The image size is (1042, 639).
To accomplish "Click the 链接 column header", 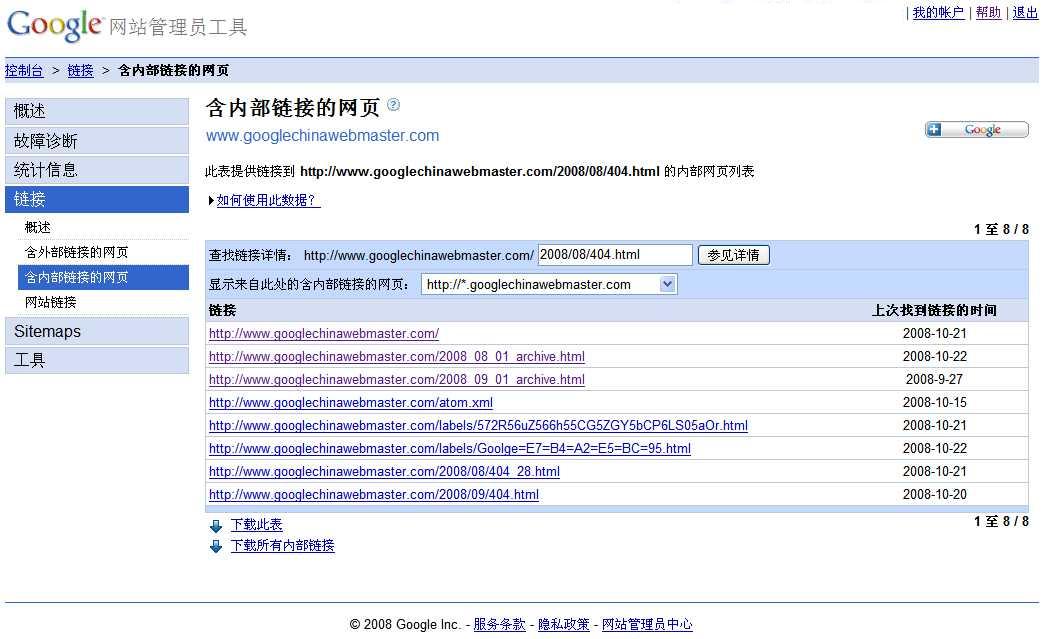I will 222,310.
